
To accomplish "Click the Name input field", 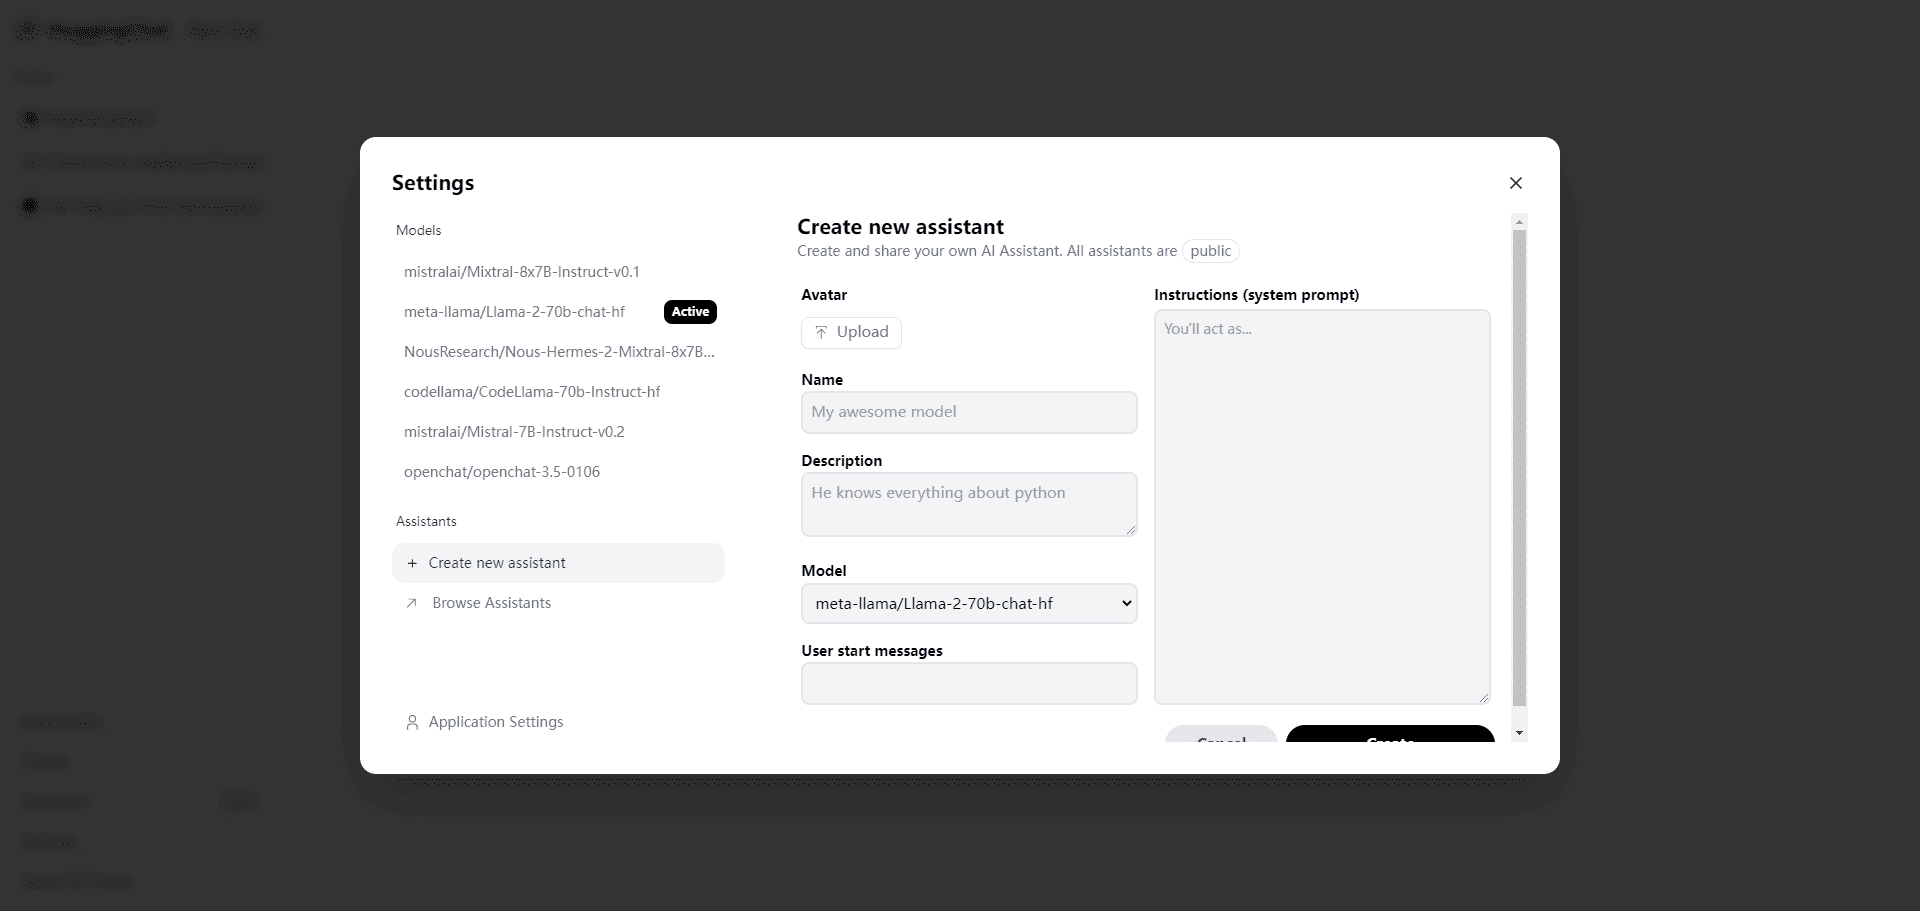I will point(969,412).
